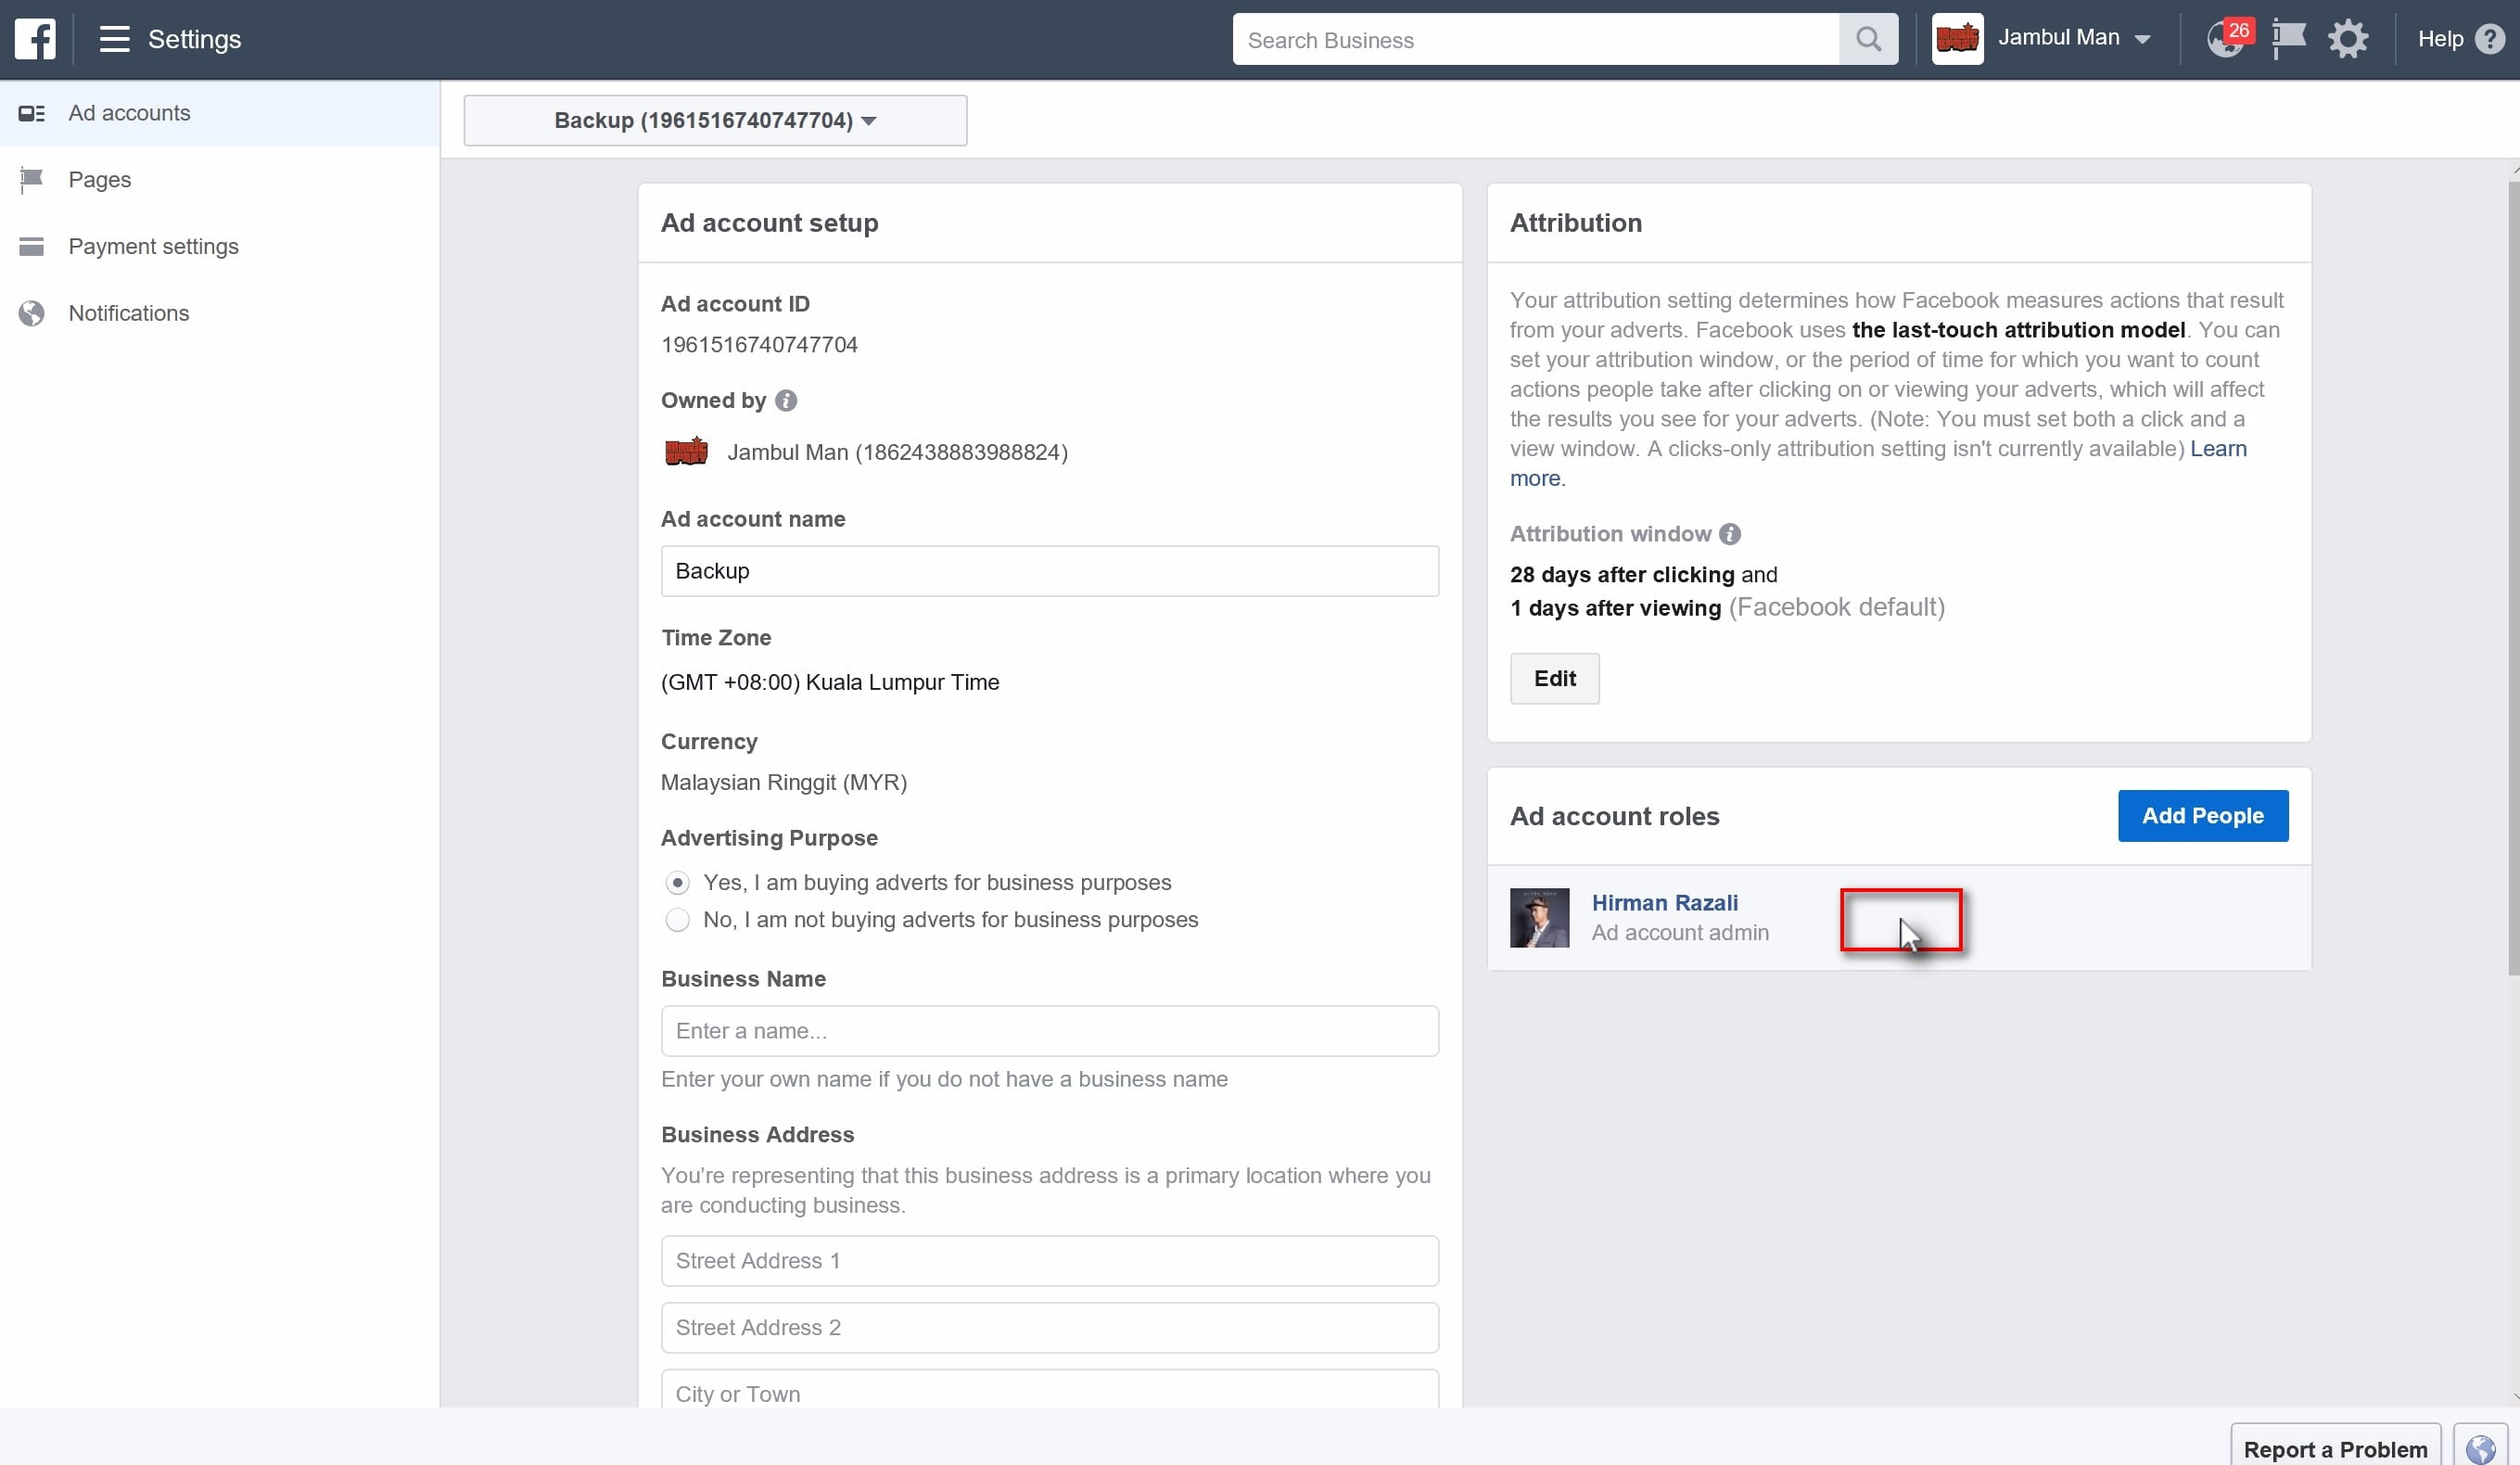Click the Street Address 2 field

click(1049, 1327)
